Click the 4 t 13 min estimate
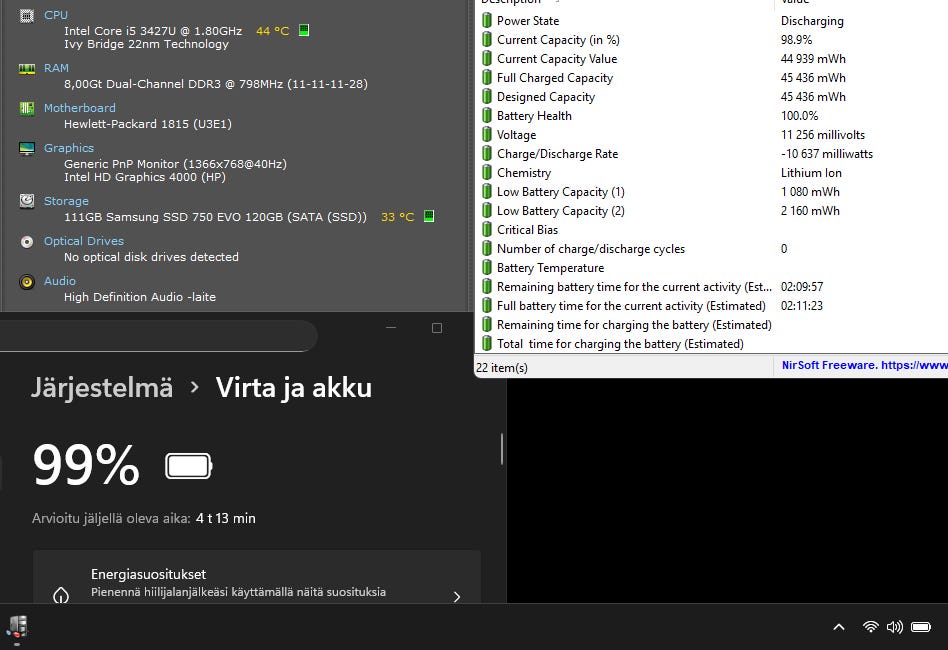 226,518
